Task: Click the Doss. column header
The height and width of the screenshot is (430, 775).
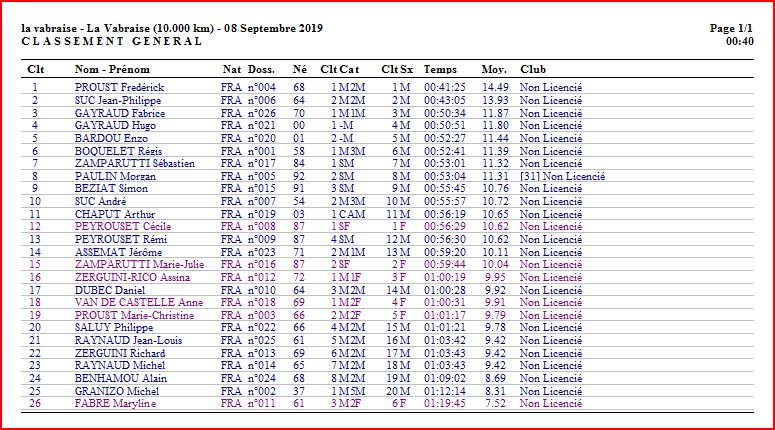Action: (261, 69)
